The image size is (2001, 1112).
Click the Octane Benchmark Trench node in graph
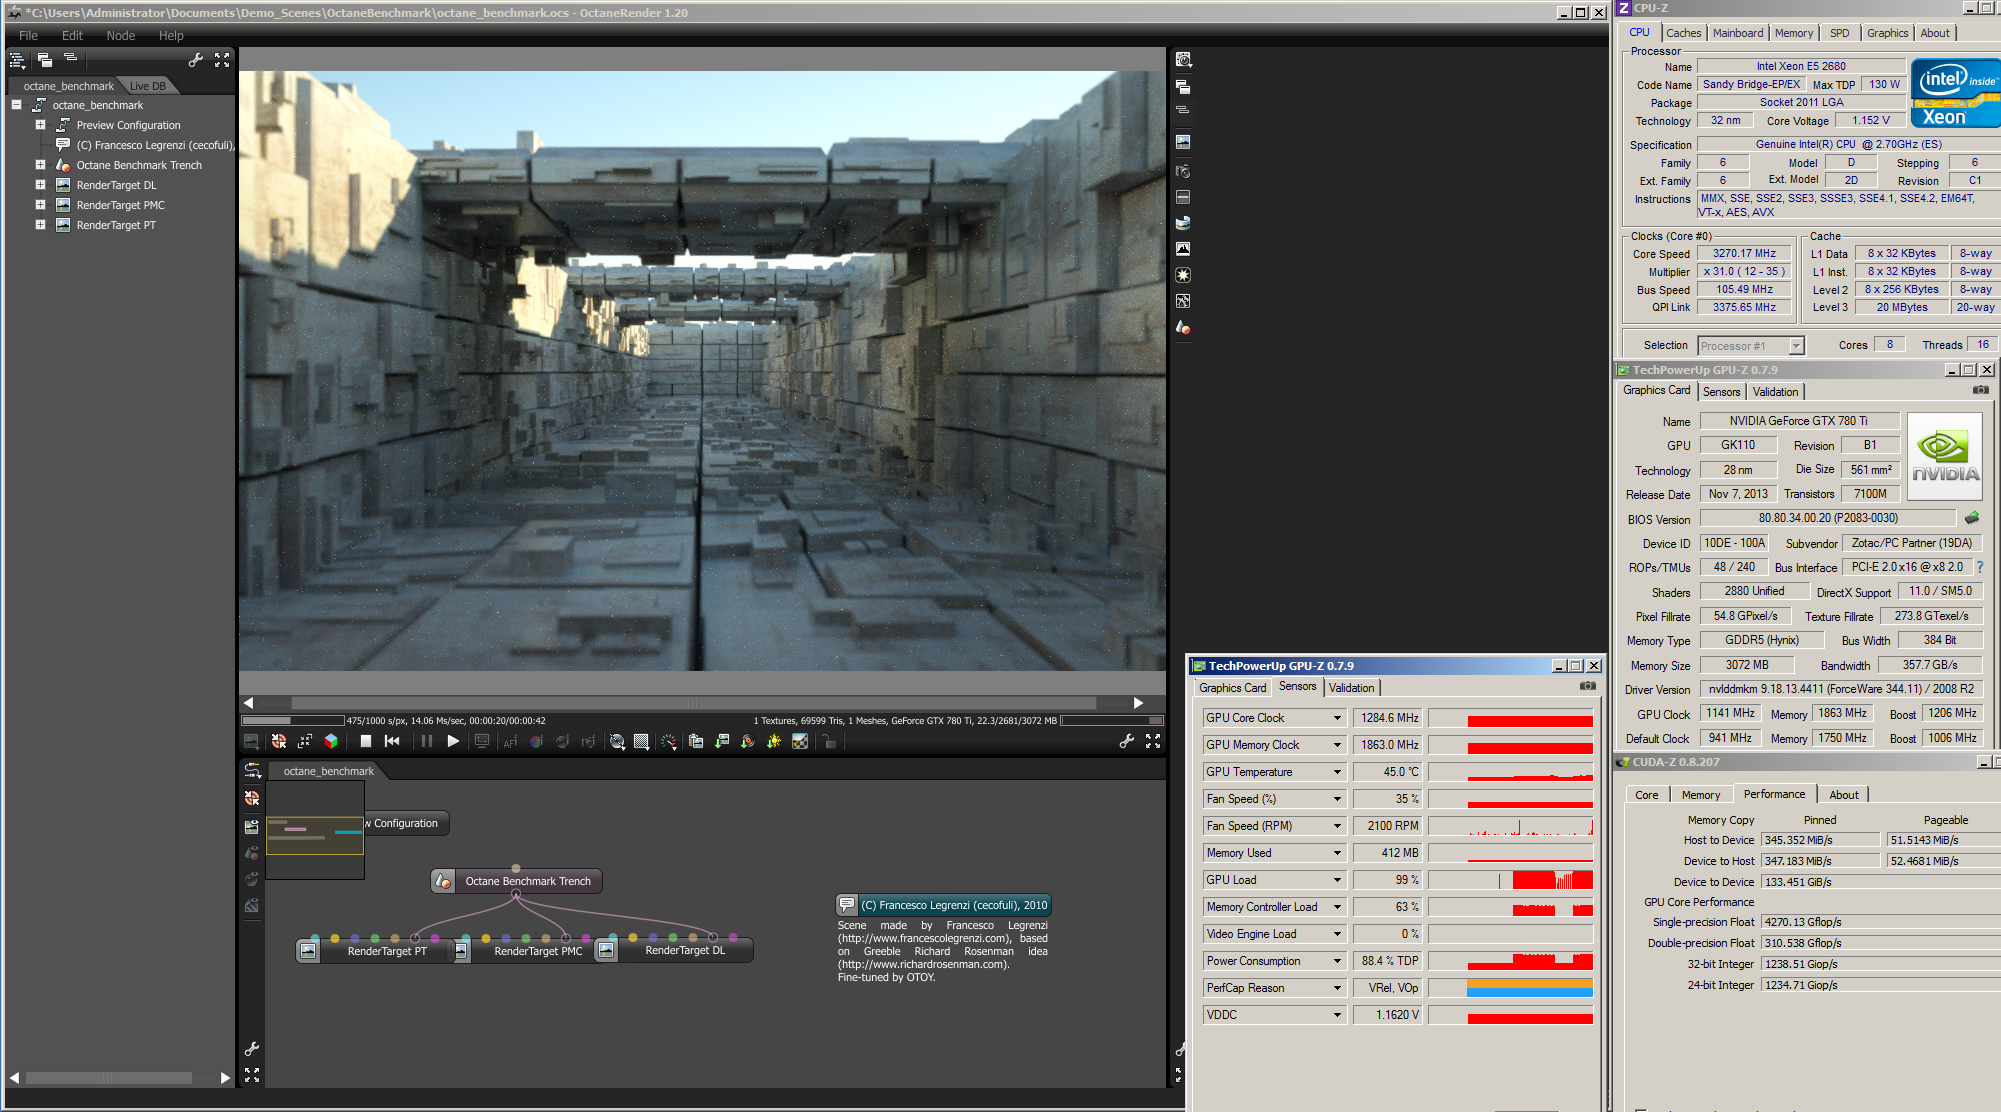[x=516, y=881]
